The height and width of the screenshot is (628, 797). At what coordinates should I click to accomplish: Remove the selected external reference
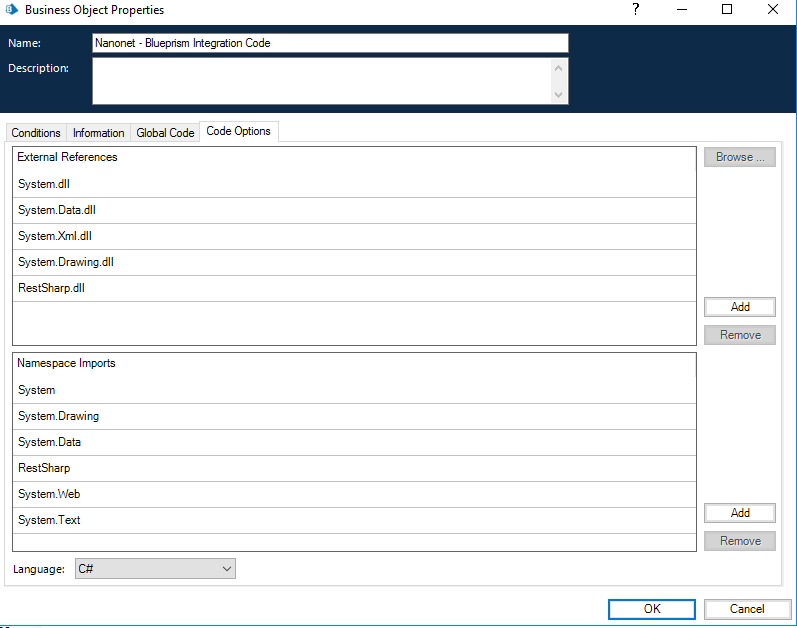click(740, 335)
